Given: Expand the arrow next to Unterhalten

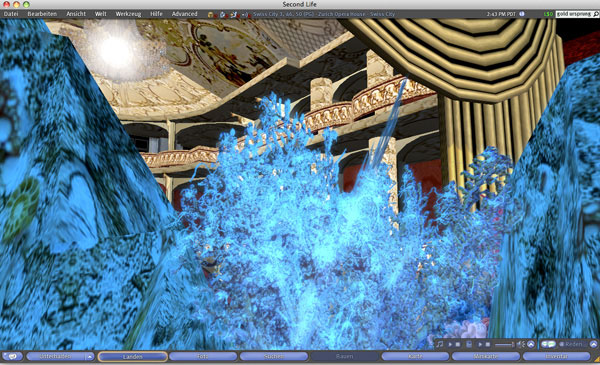Looking at the screenshot, I should click(90, 356).
